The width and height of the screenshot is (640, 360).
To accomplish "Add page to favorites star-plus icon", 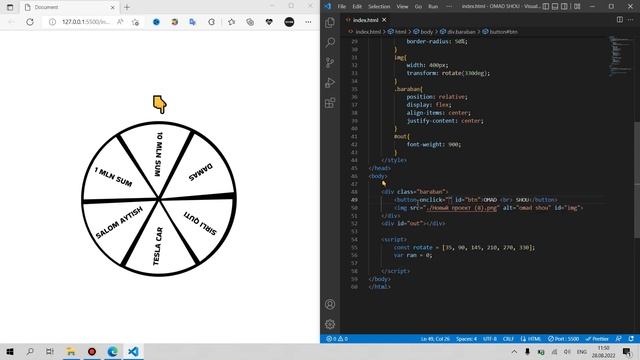I will [136, 22].
